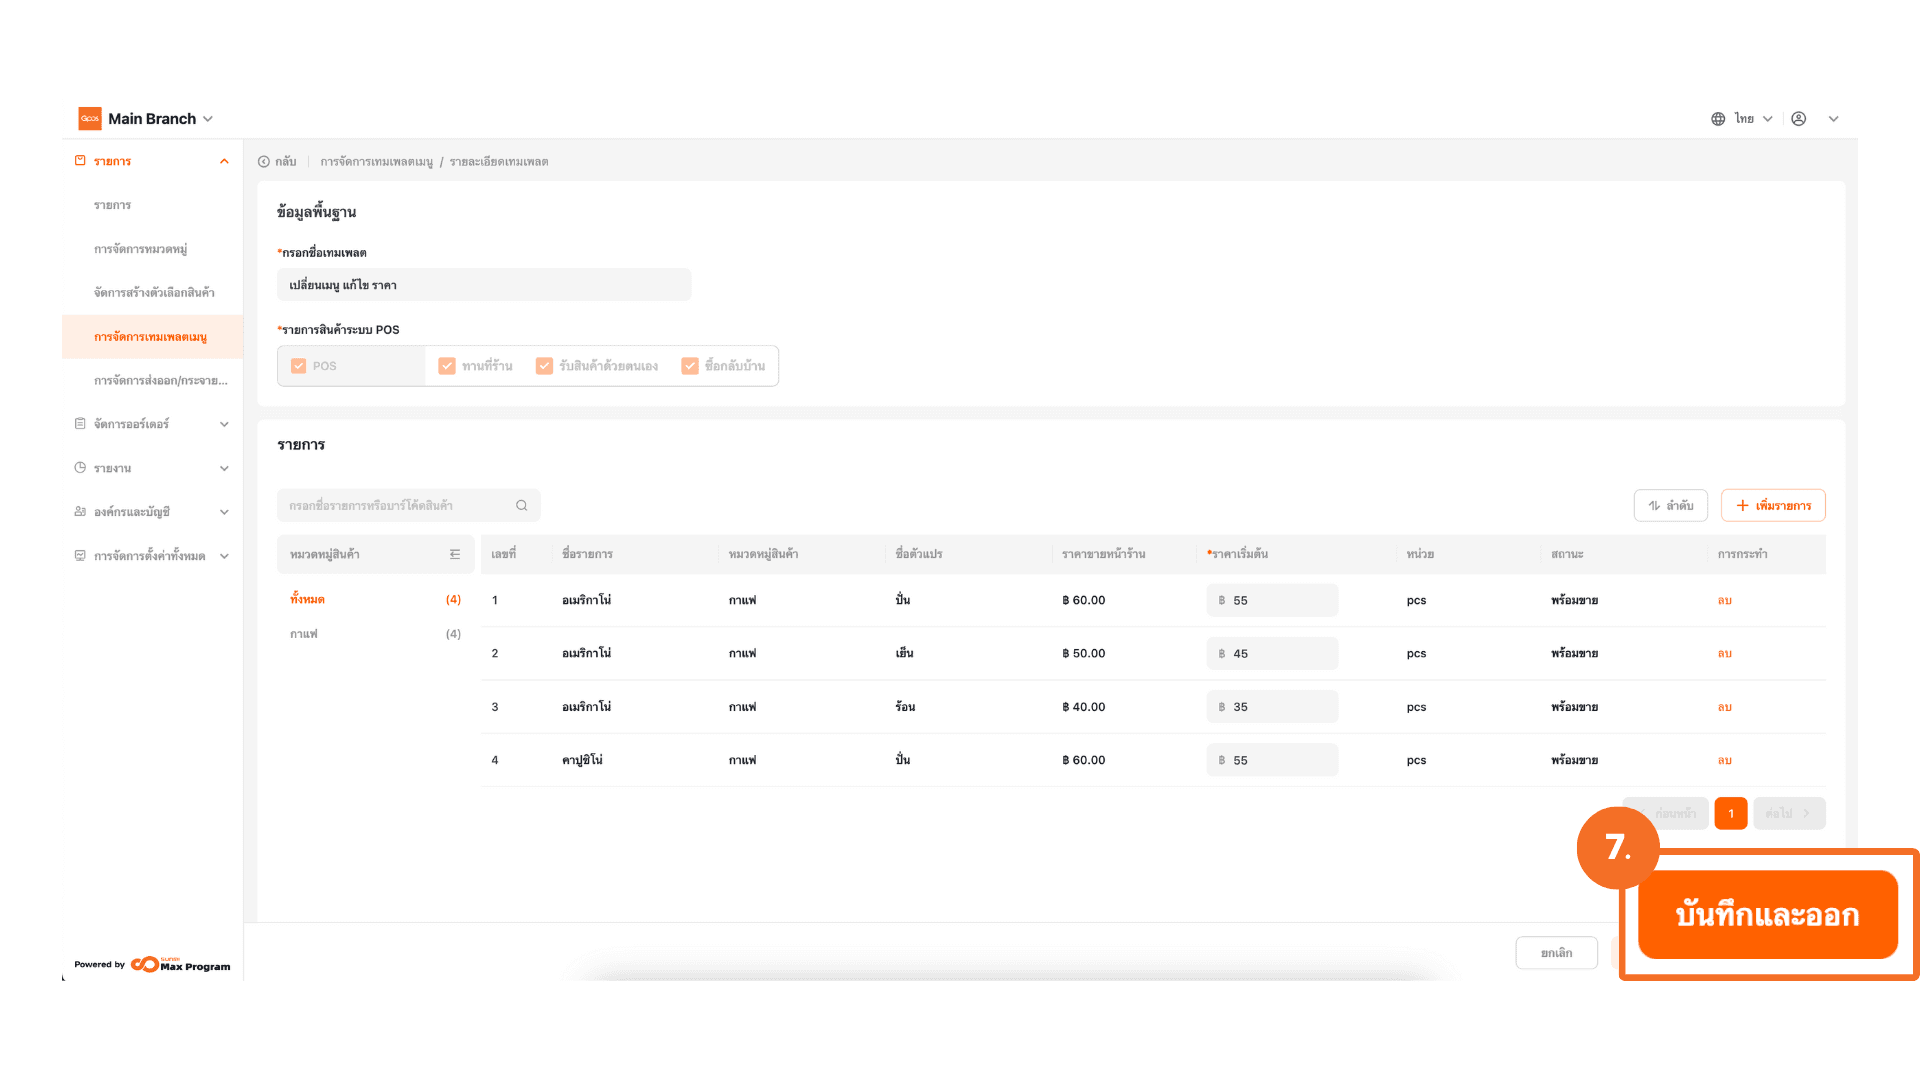Click the back arrow circle icon
Viewport: 1920px width, 1080px height.
point(264,162)
